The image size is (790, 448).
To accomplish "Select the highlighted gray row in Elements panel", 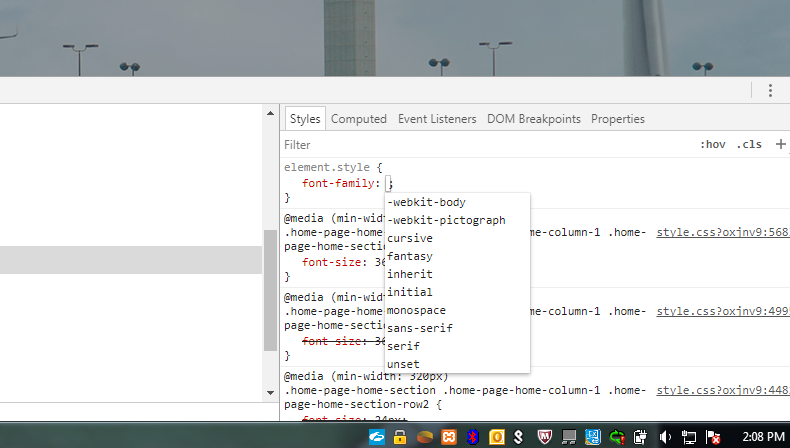I will (x=131, y=260).
